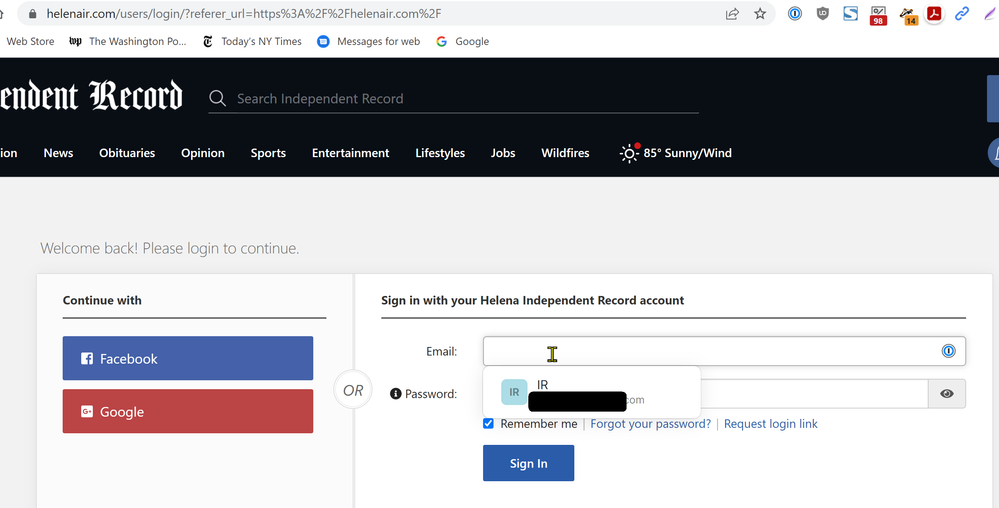
Task: Click the 1Password icon inside Email field
Action: pyautogui.click(x=948, y=351)
